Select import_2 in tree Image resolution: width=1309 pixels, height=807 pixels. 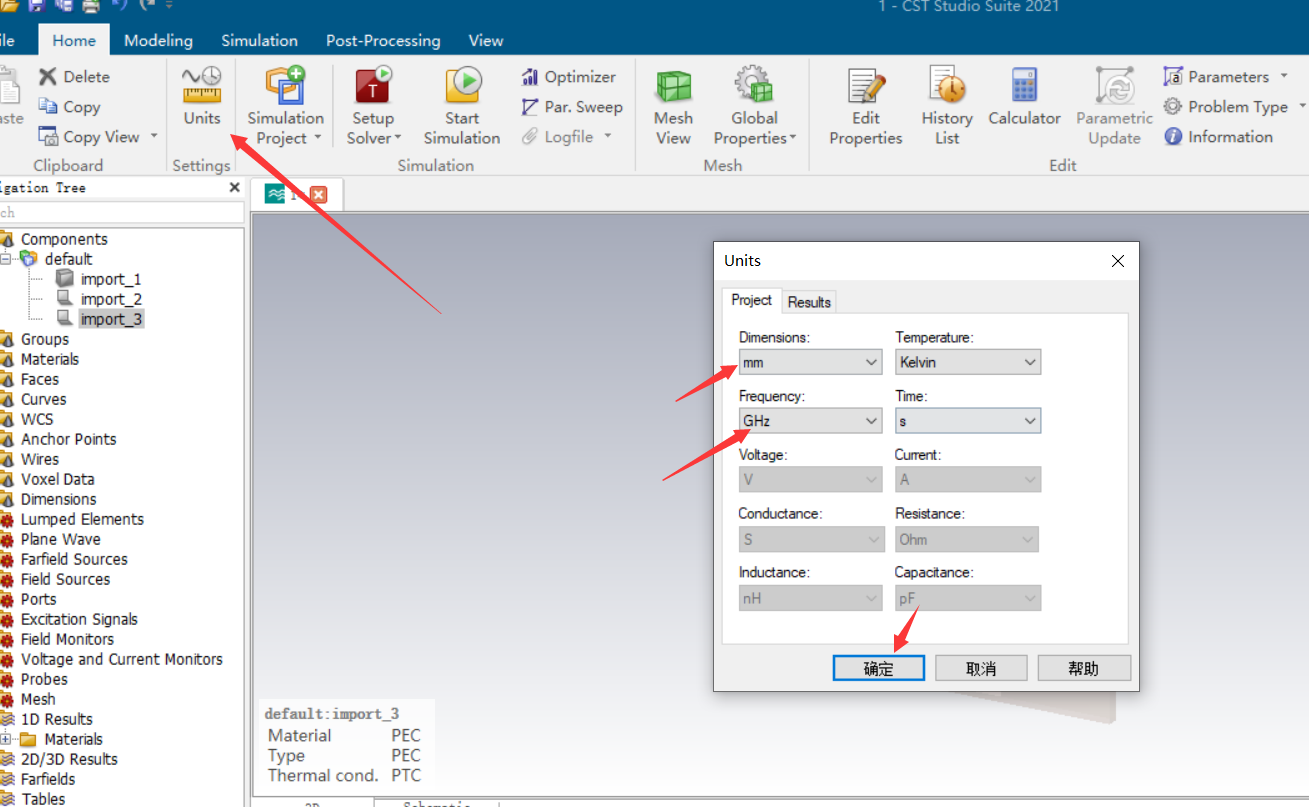tap(111, 299)
